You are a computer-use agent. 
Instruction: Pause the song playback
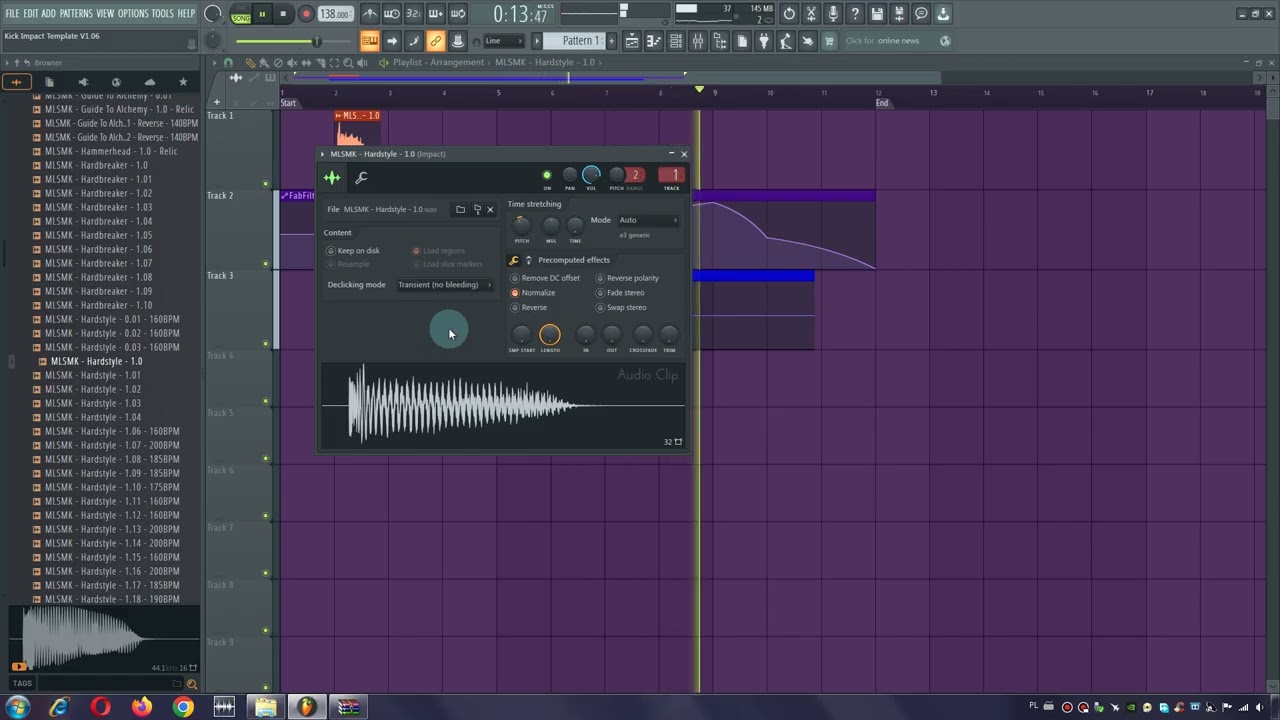(x=262, y=14)
